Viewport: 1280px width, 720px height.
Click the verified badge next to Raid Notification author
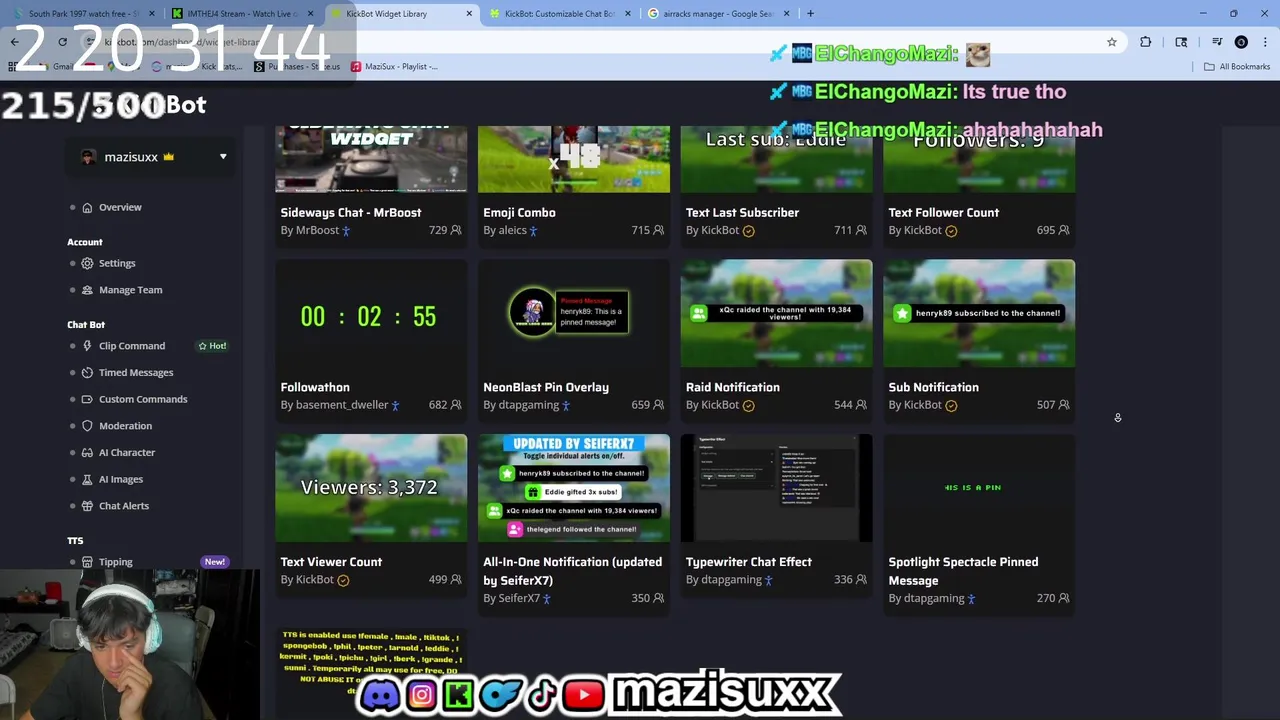(748, 405)
